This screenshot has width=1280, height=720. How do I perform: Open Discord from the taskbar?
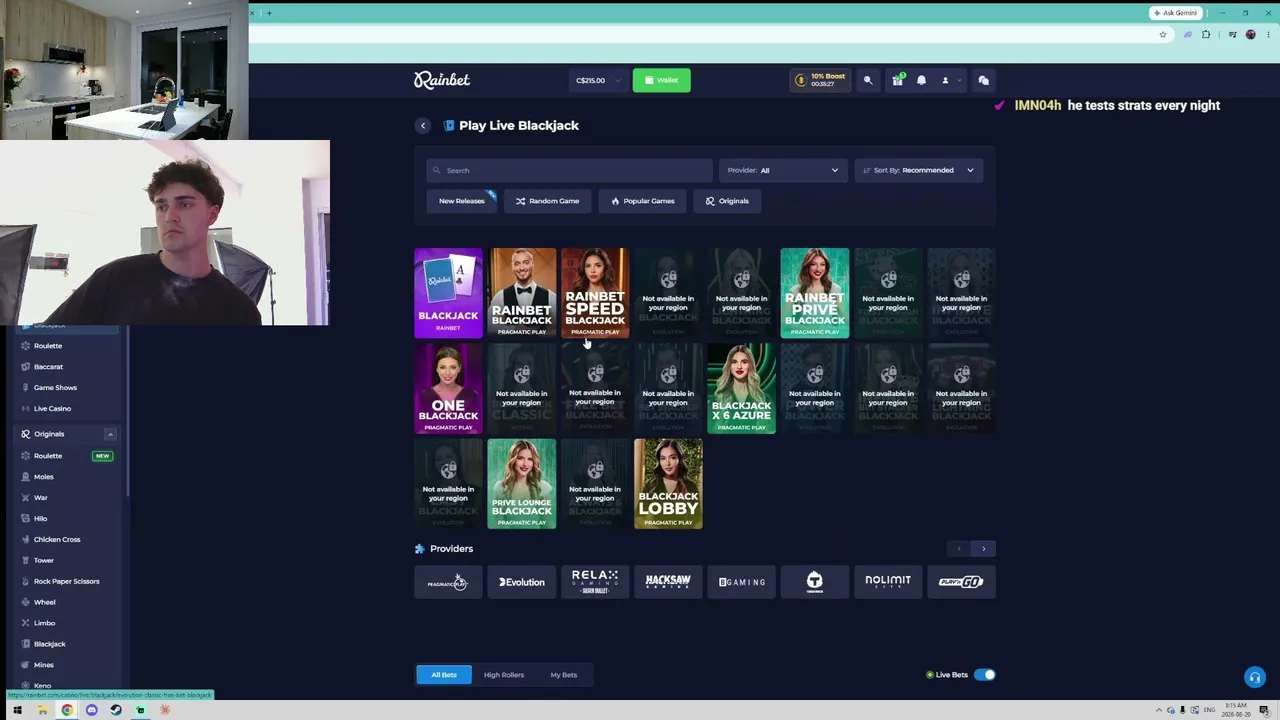(x=91, y=710)
